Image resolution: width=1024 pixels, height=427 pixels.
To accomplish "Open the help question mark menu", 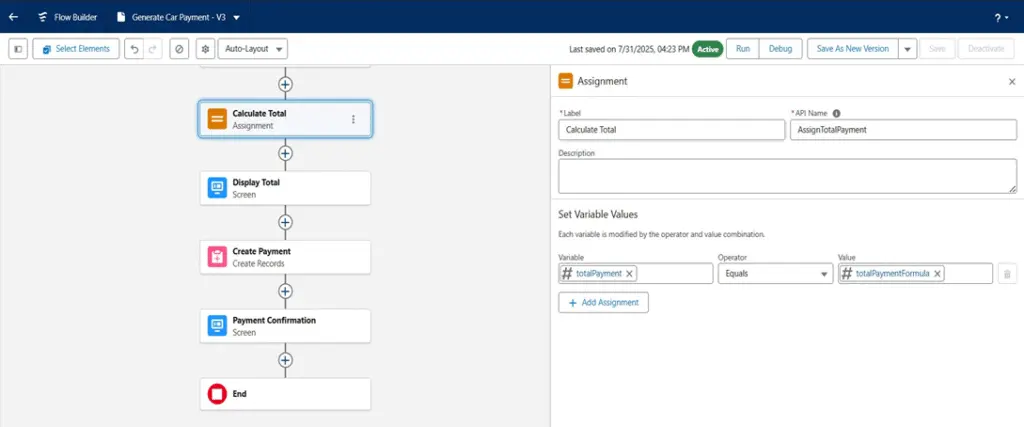I will pyautogui.click(x=1002, y=18).
